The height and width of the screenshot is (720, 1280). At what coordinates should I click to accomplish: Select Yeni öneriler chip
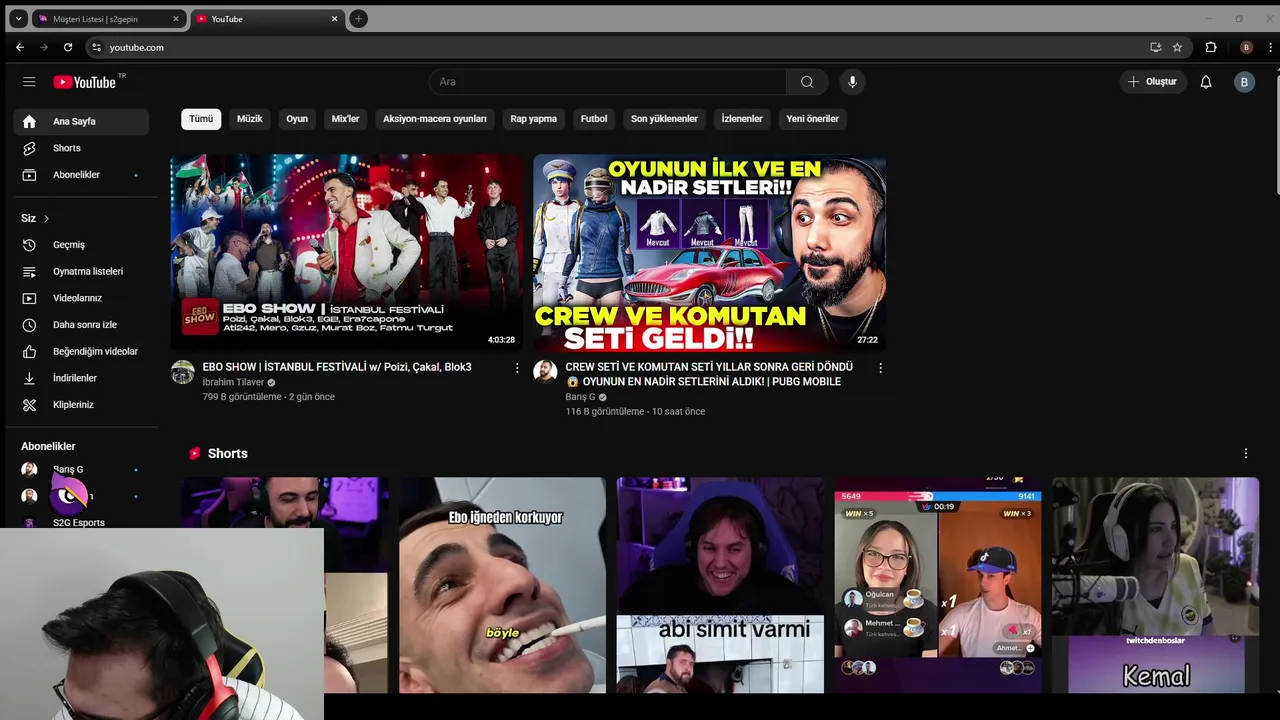[x=812, y=119]
